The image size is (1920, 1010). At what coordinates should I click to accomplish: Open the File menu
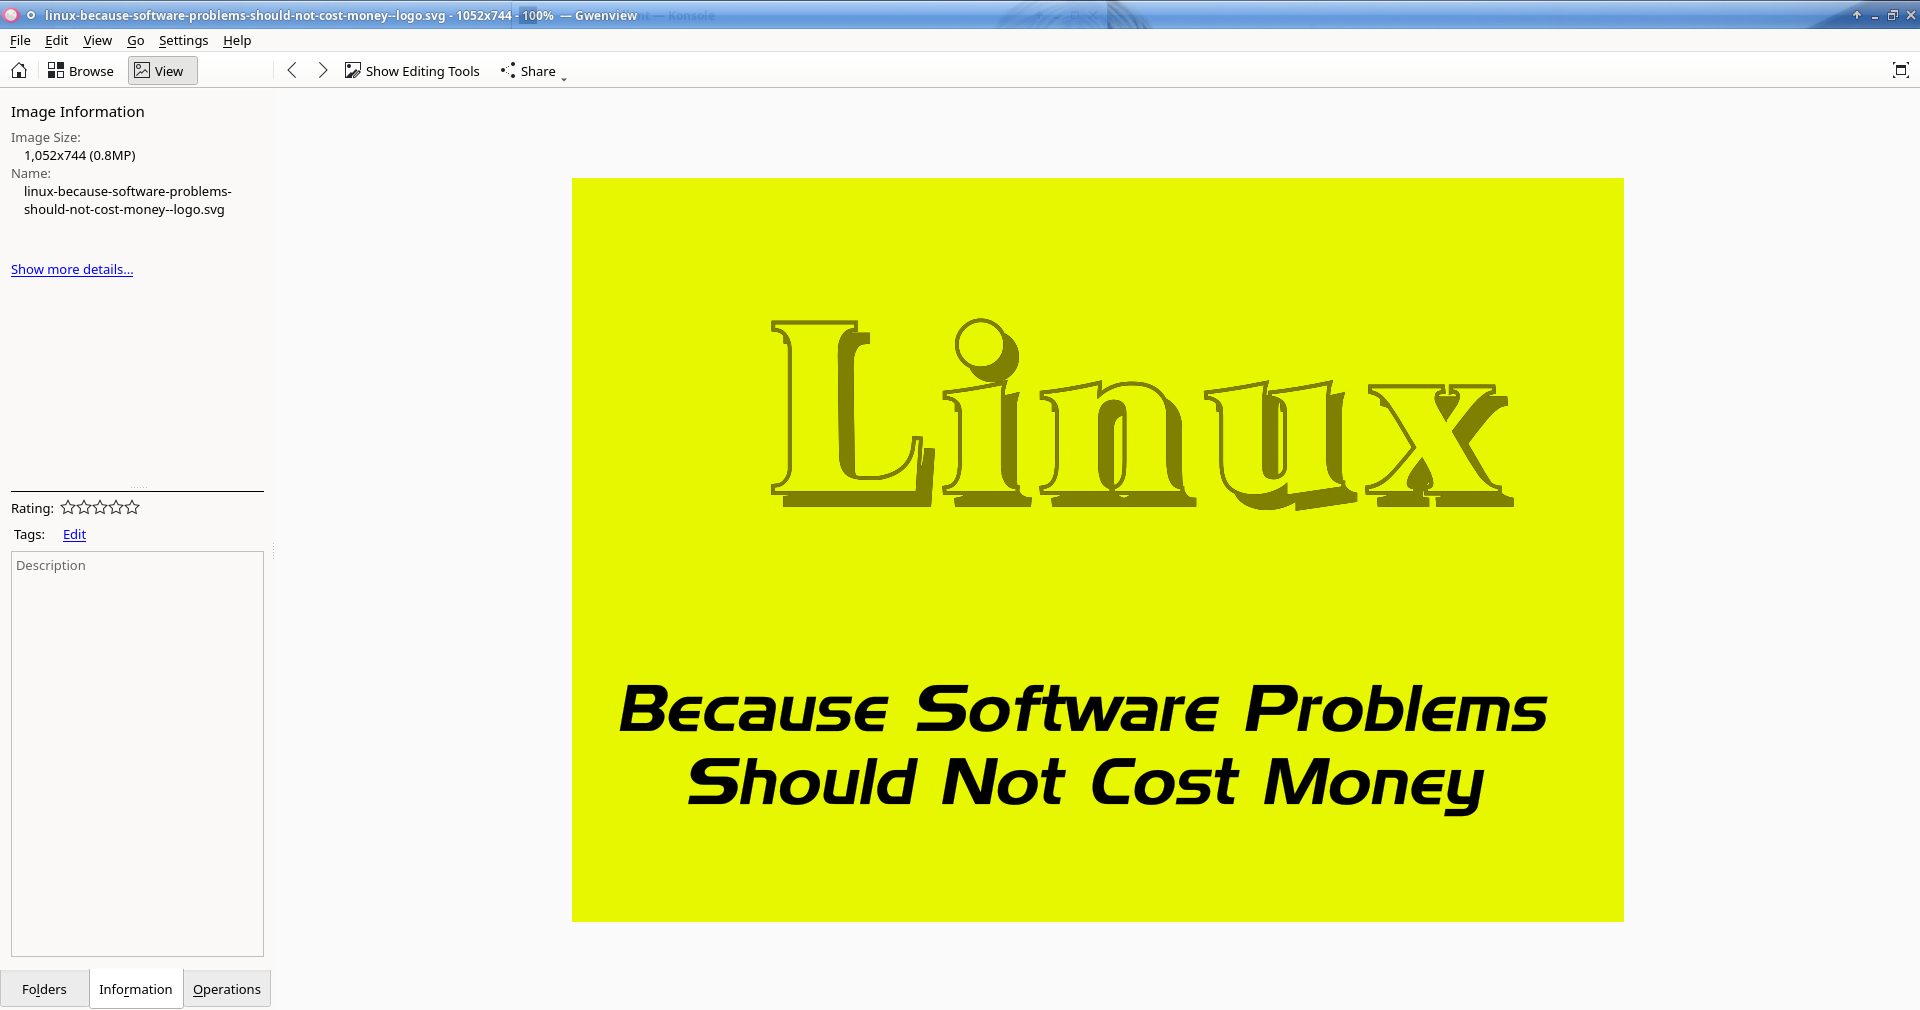(20, 41)
